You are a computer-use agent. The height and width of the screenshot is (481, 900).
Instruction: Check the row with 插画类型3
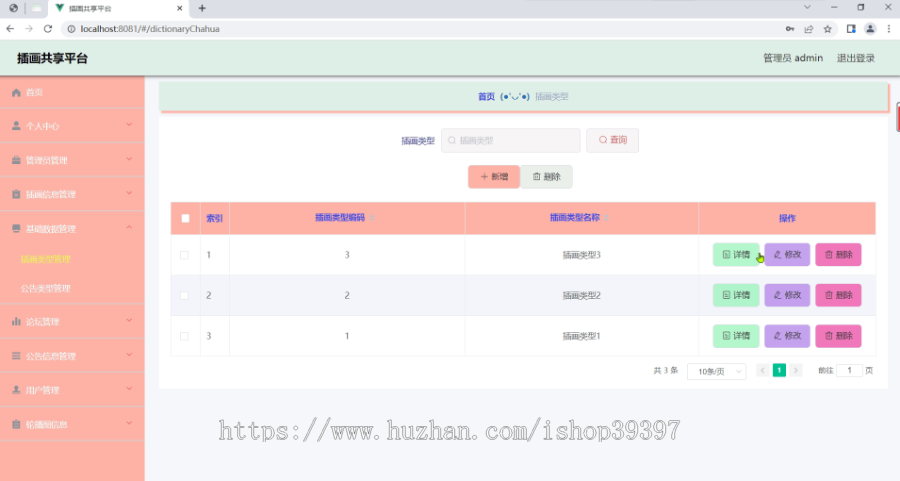point(184,255)
